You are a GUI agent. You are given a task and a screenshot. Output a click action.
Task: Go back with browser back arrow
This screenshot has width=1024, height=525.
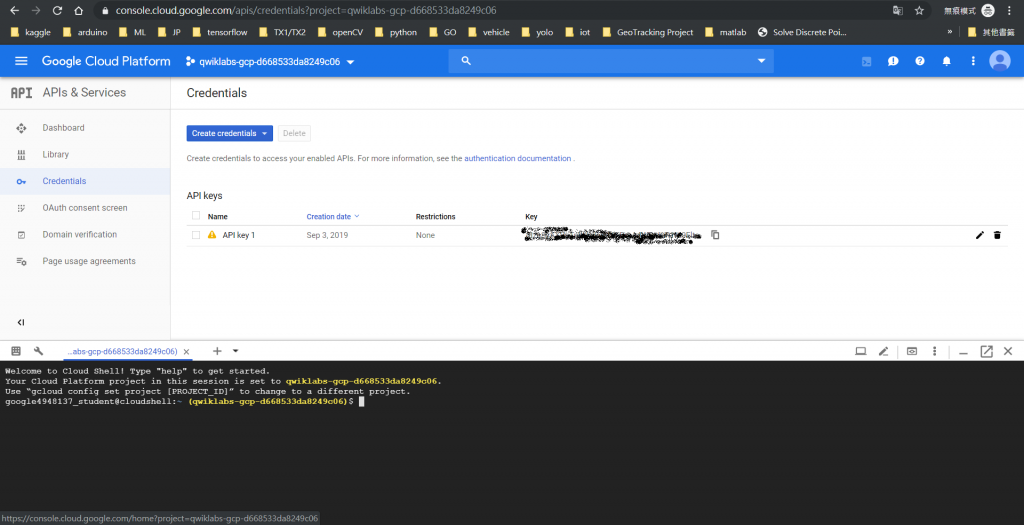pyautogui.click(x=14, y=10)
